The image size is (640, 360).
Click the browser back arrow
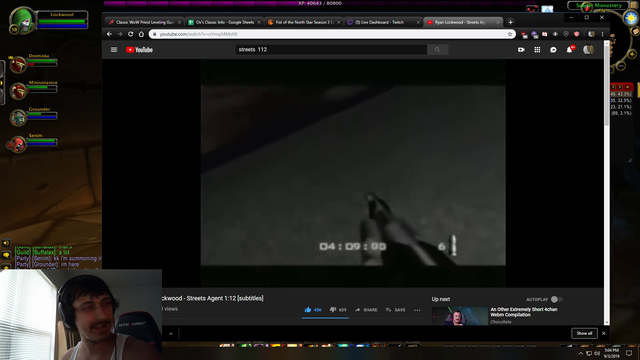pyautogui.click(x=109, y=34)
